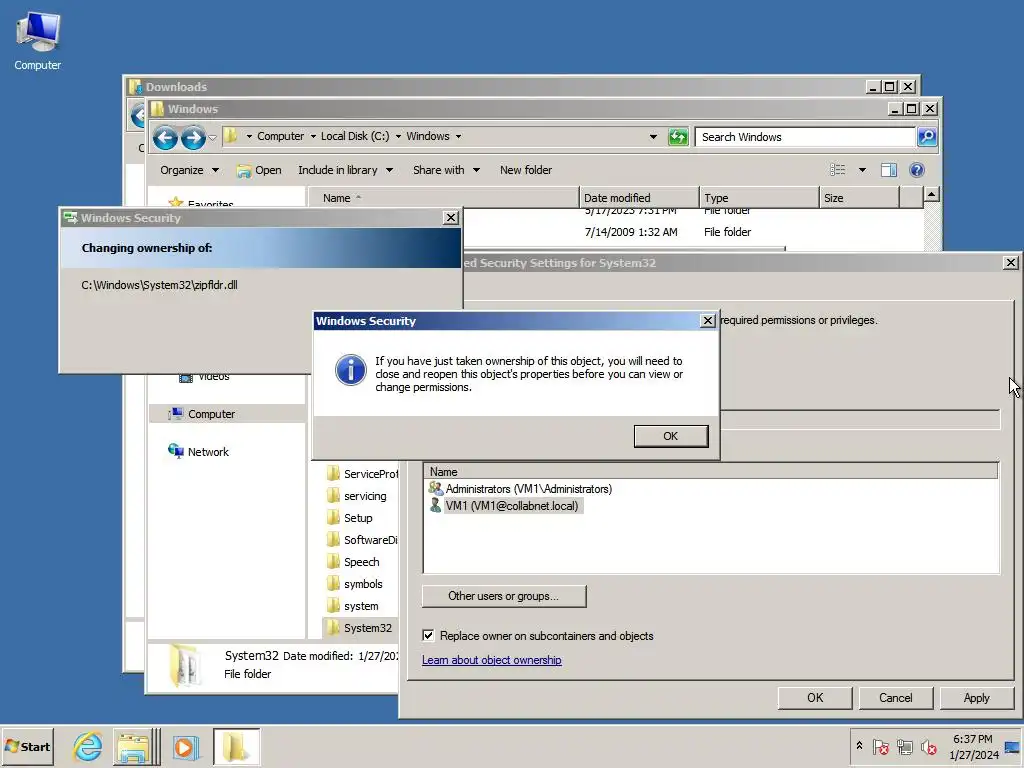The width and height of the screenshot is (1024, 768).
Task: Sort by the Name column header
Action: pyautogui.click(x=443, y=198)
